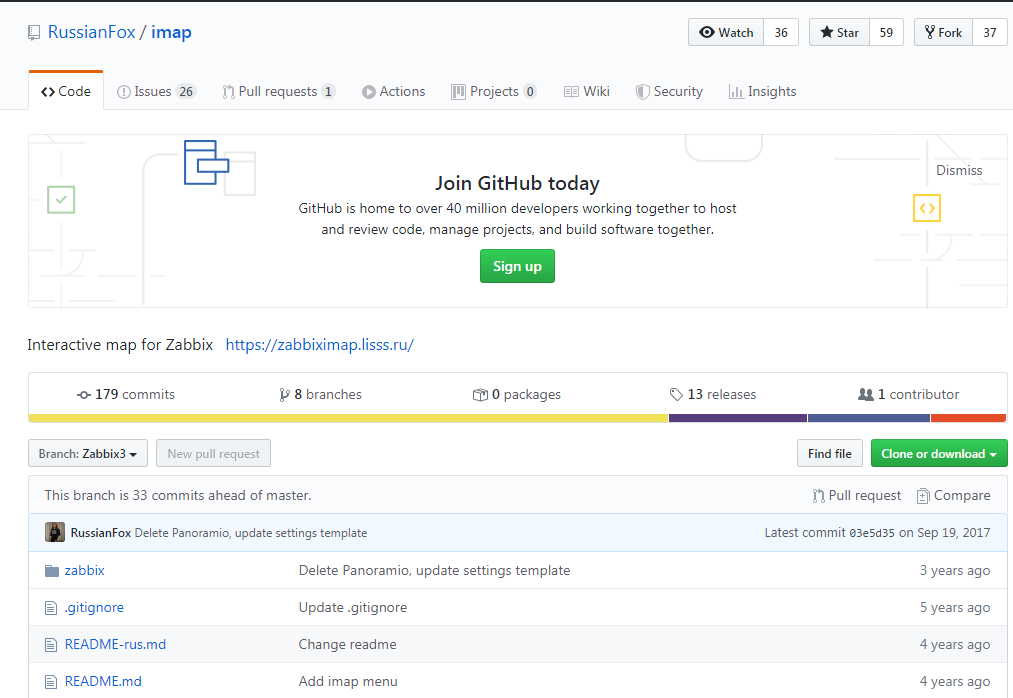Open the Security tab
1013x698 pixels.
pos(669,91)
